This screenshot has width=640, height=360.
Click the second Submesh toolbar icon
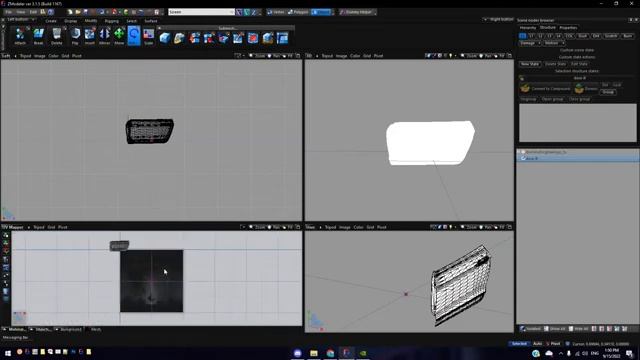point(179,38)
